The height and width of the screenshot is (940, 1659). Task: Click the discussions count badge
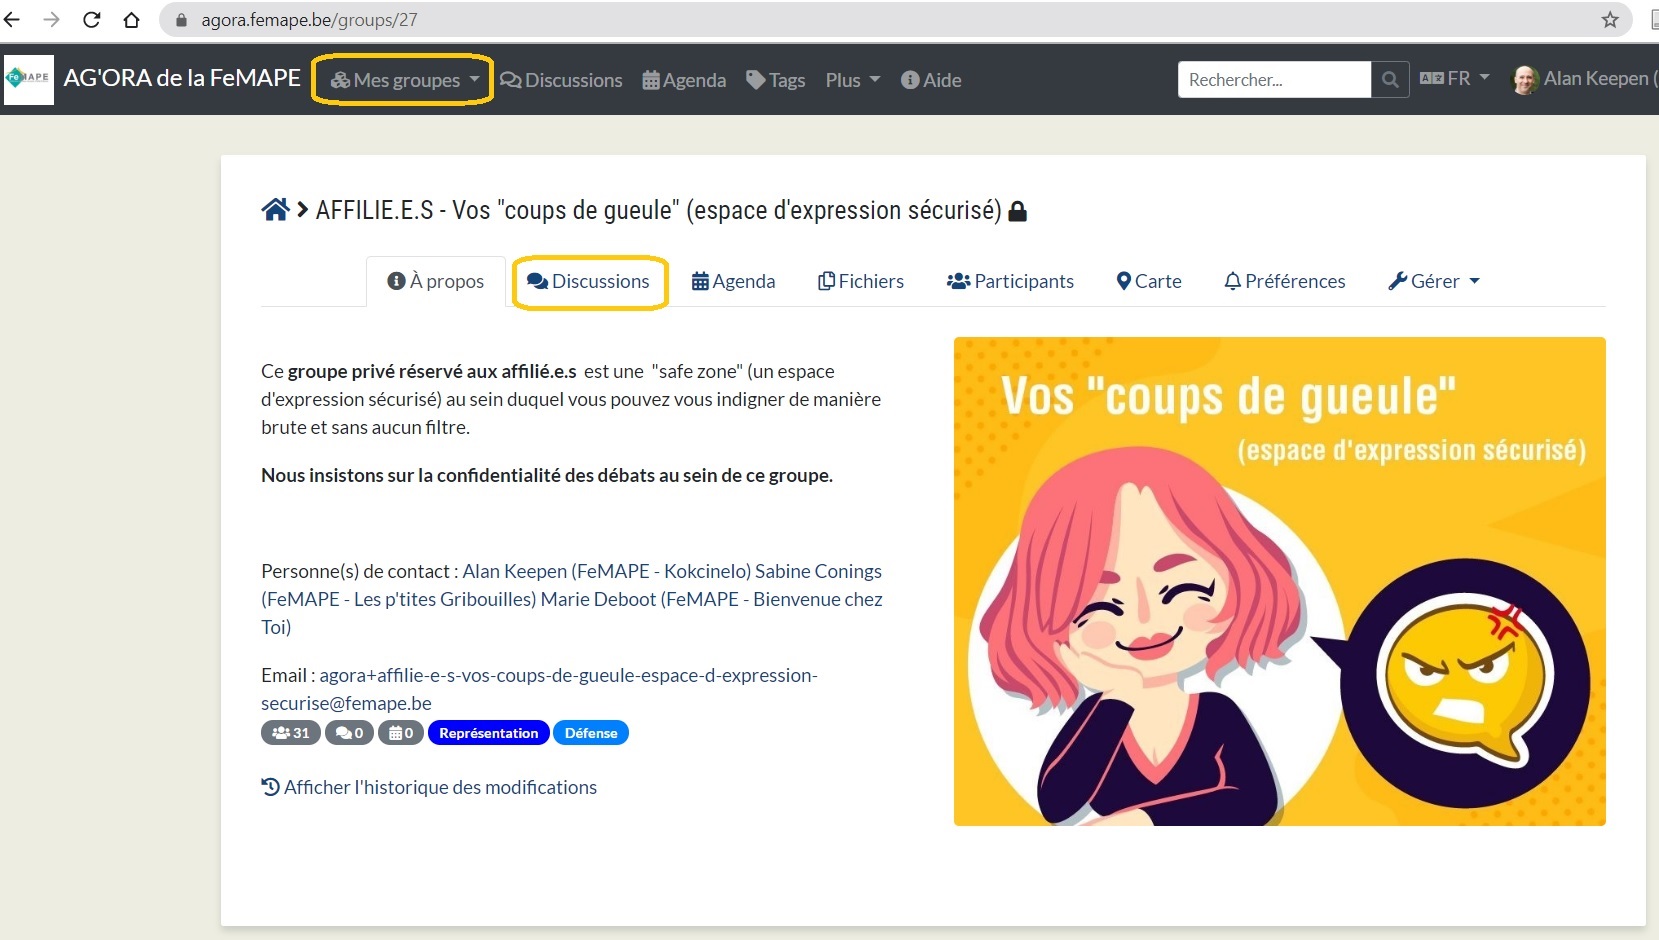[349, 733]
